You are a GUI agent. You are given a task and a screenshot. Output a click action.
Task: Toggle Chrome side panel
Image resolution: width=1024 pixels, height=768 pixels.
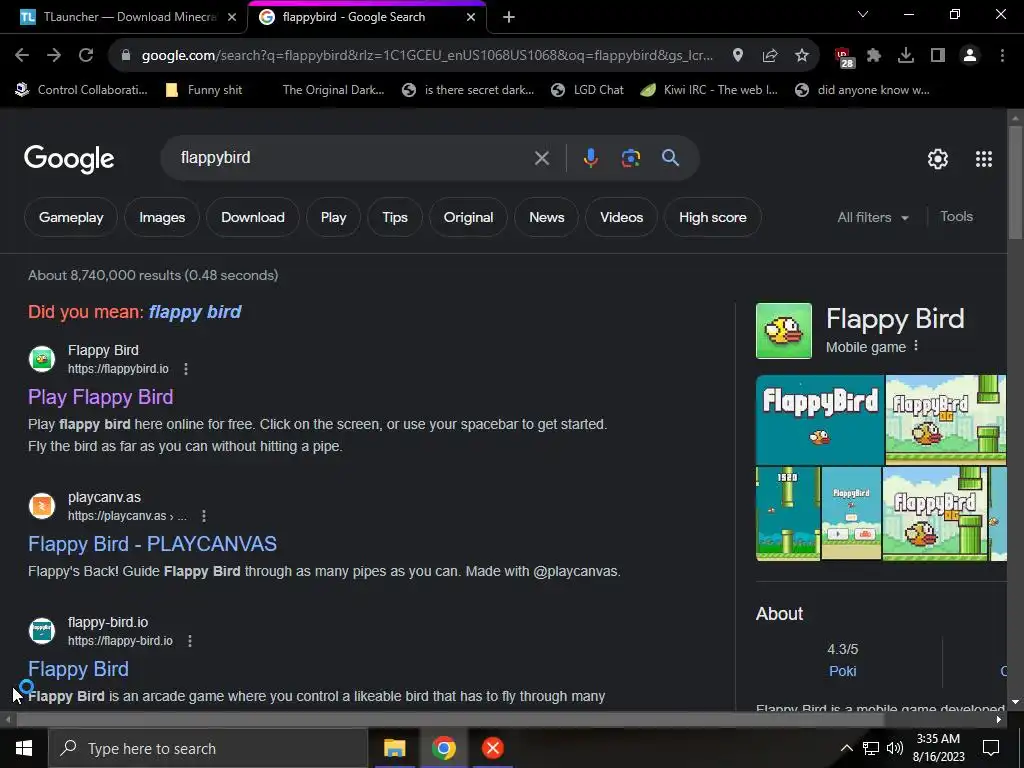(938, 56)
